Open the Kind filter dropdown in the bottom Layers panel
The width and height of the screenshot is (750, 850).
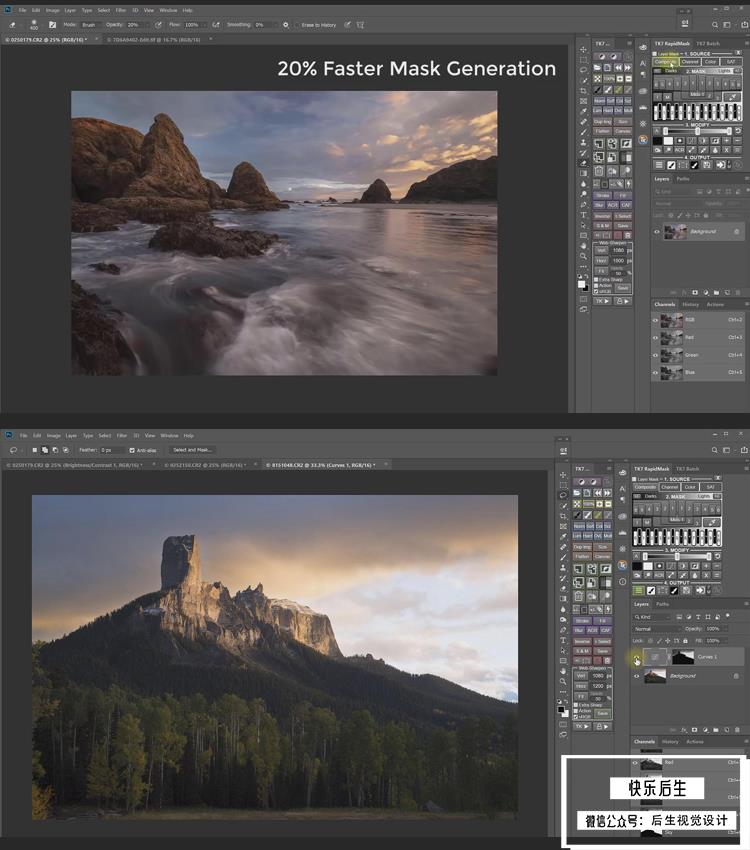click(653, 617)
